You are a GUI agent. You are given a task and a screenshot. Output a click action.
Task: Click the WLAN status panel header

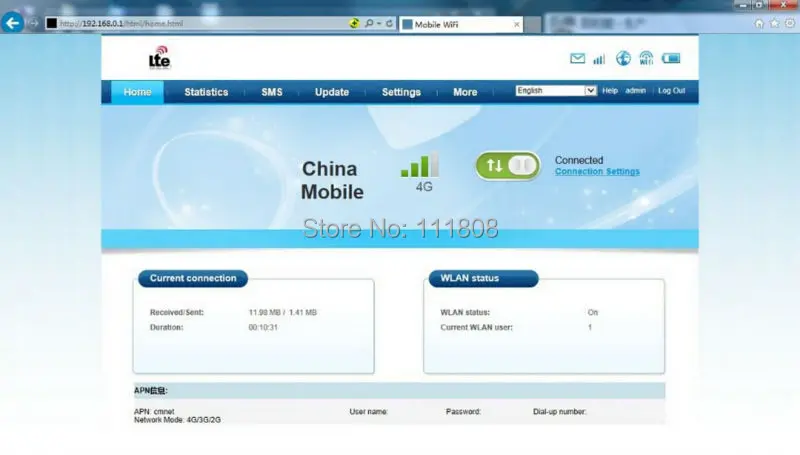click(483, 279)
